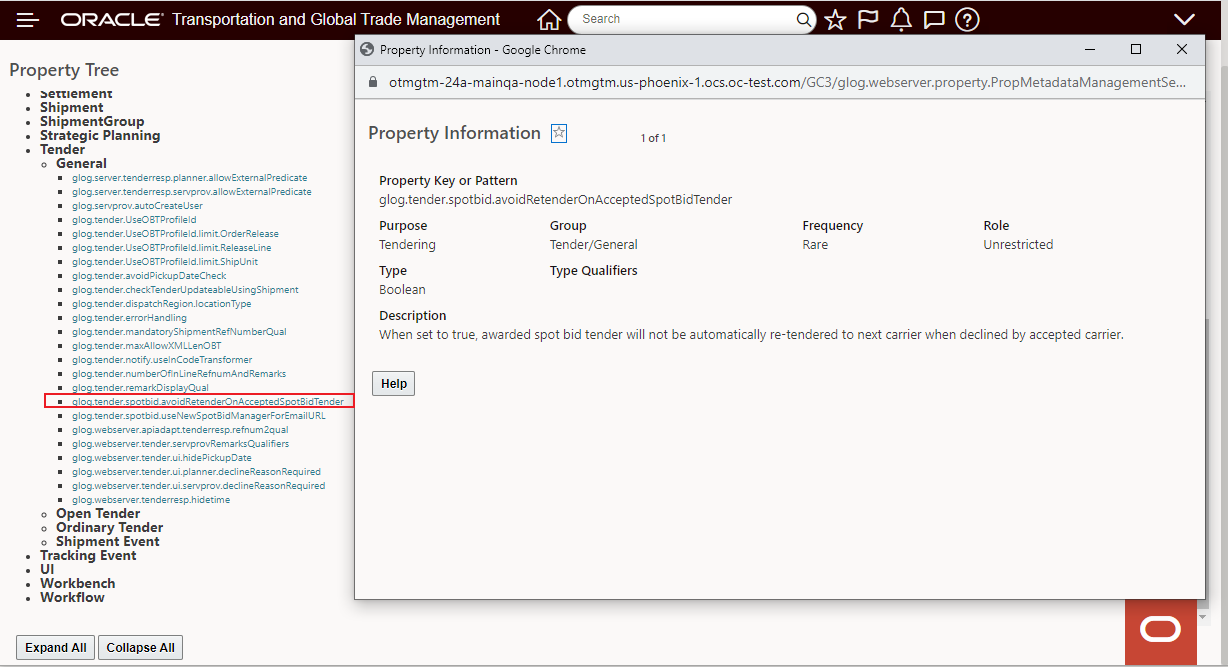Open glog.tender.notify.useInCodeTransformer property
Viewport: 1228px width, 667px height.
point(162,359)
